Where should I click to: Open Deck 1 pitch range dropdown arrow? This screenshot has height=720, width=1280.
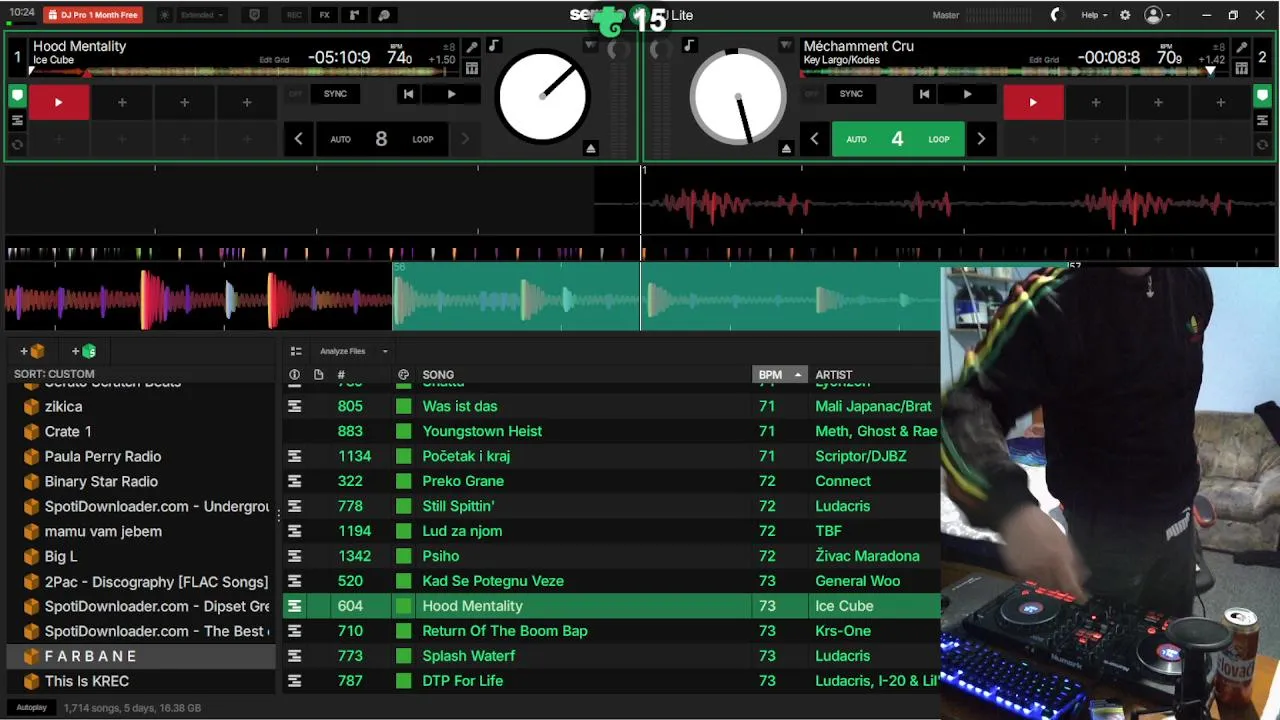pyautogui.click(x=590, y=46)
